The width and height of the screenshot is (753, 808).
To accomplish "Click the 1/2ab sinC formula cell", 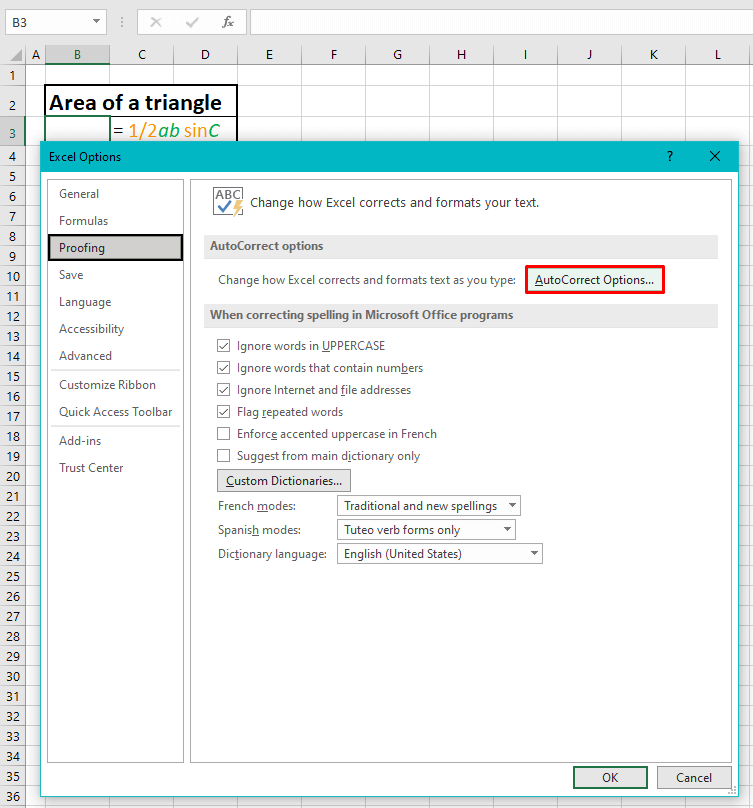I will (174, 130).
